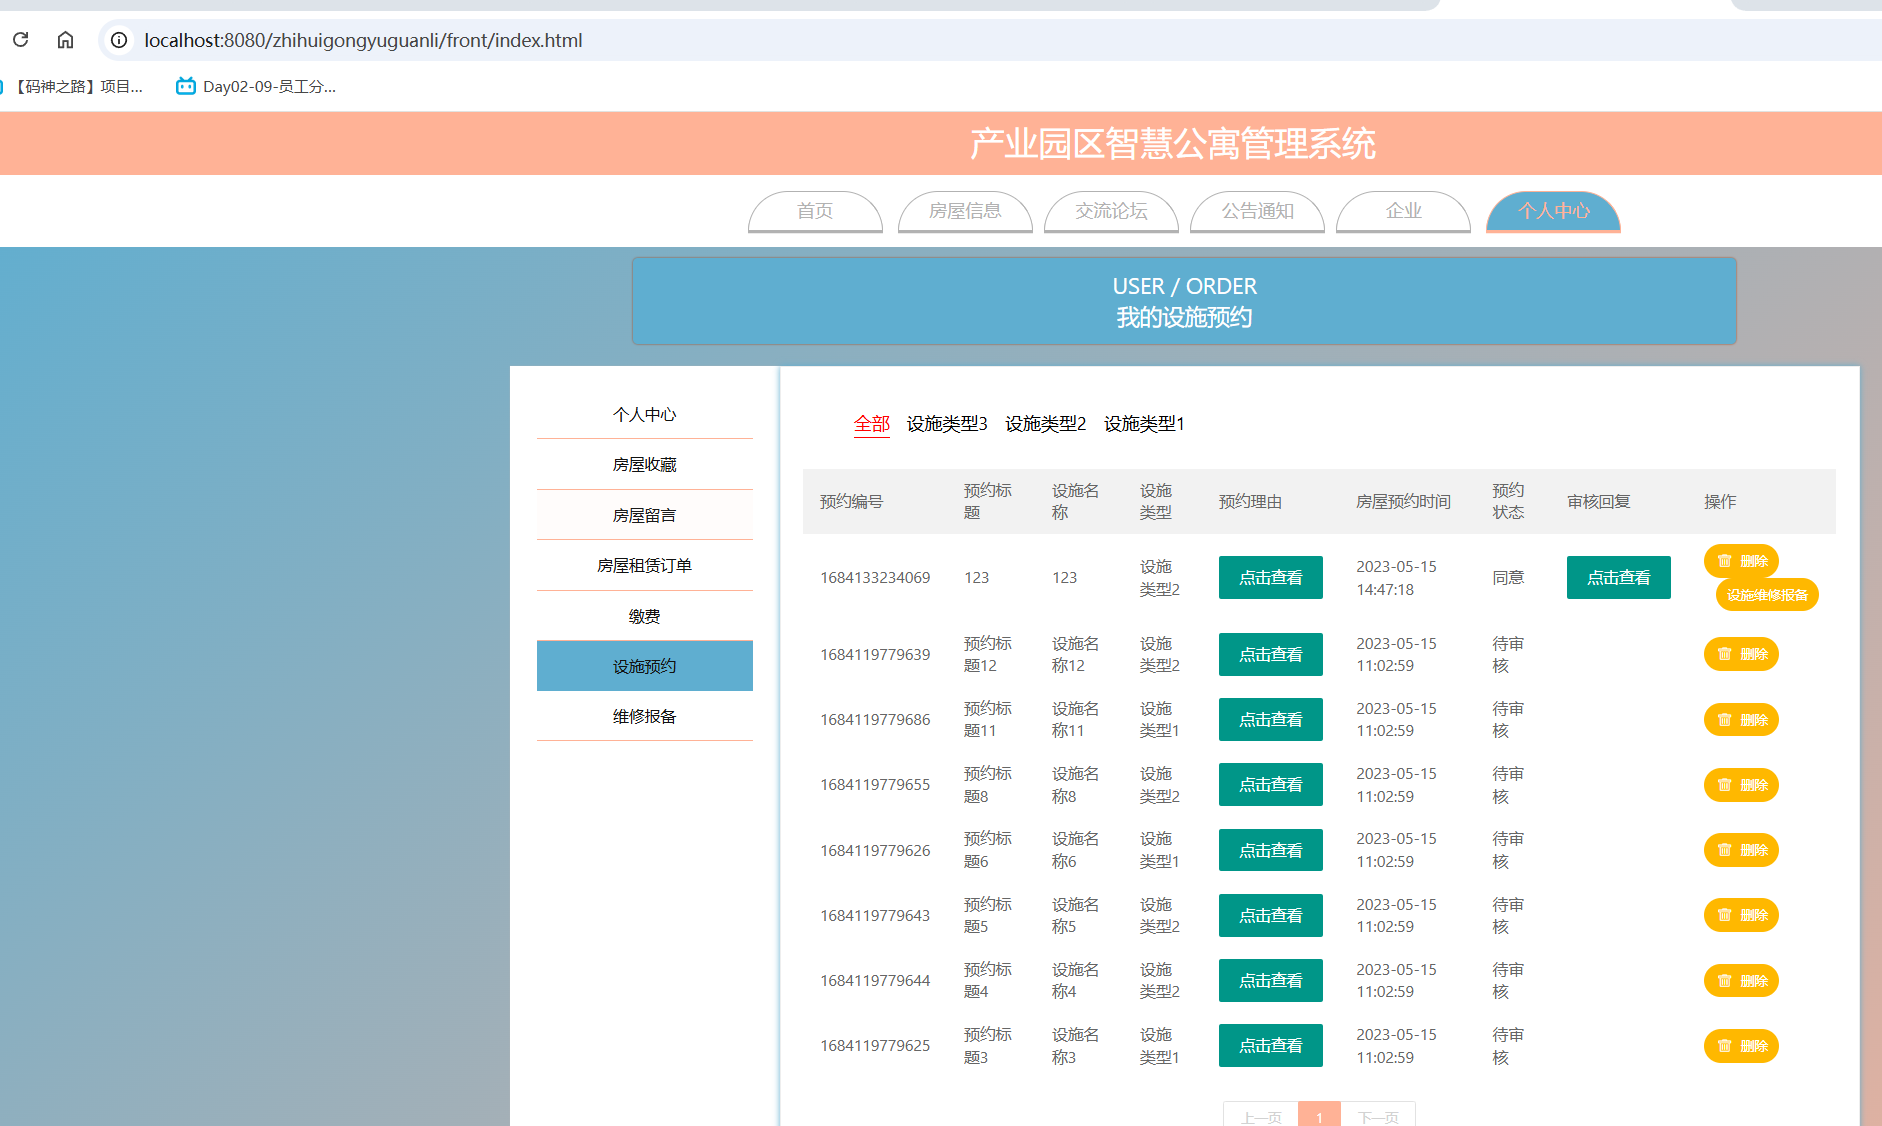This screenshot has width=1882, height=1126.
Task: Go to browser home with the house icon
Action: [65, 40]
